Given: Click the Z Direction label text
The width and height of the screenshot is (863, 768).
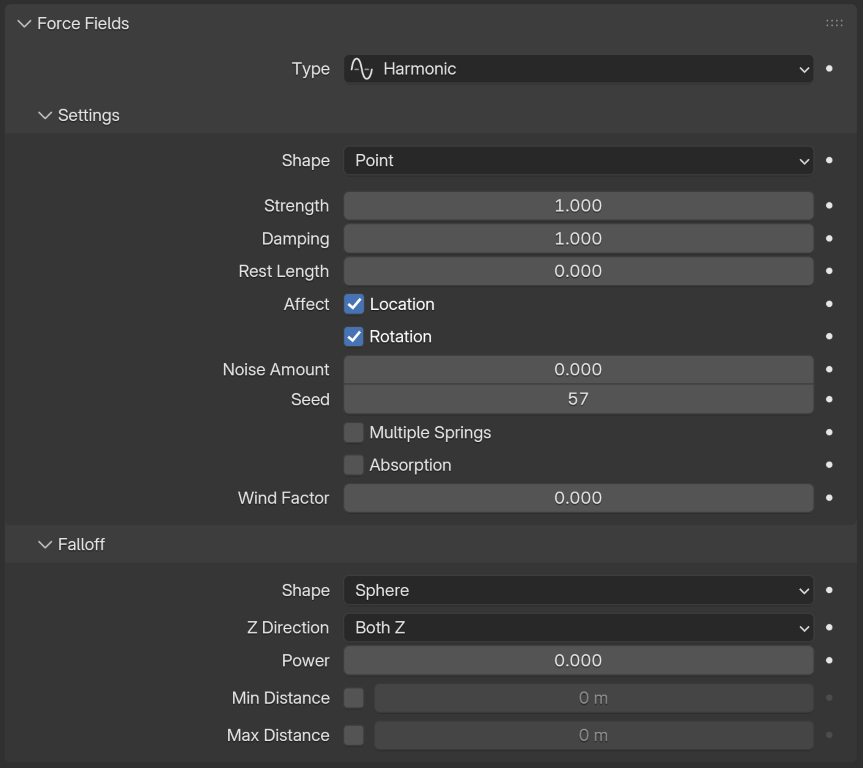Looking at the screenshot, I should point(287,628).
